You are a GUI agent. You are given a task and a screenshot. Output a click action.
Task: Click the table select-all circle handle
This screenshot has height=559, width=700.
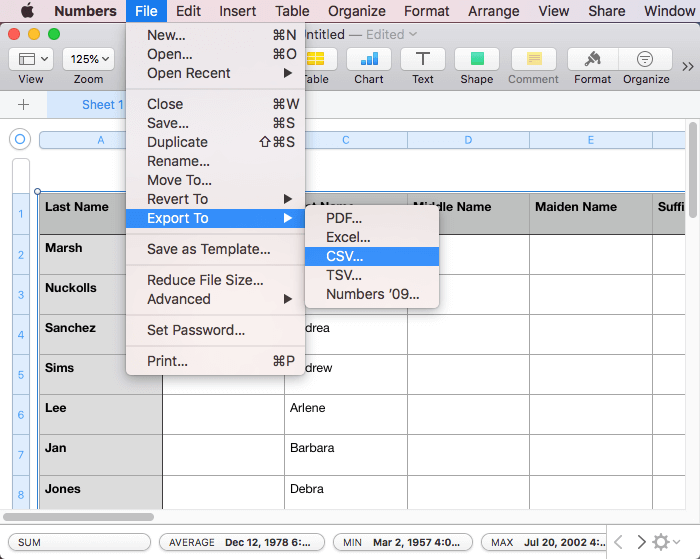pos(20,139)
